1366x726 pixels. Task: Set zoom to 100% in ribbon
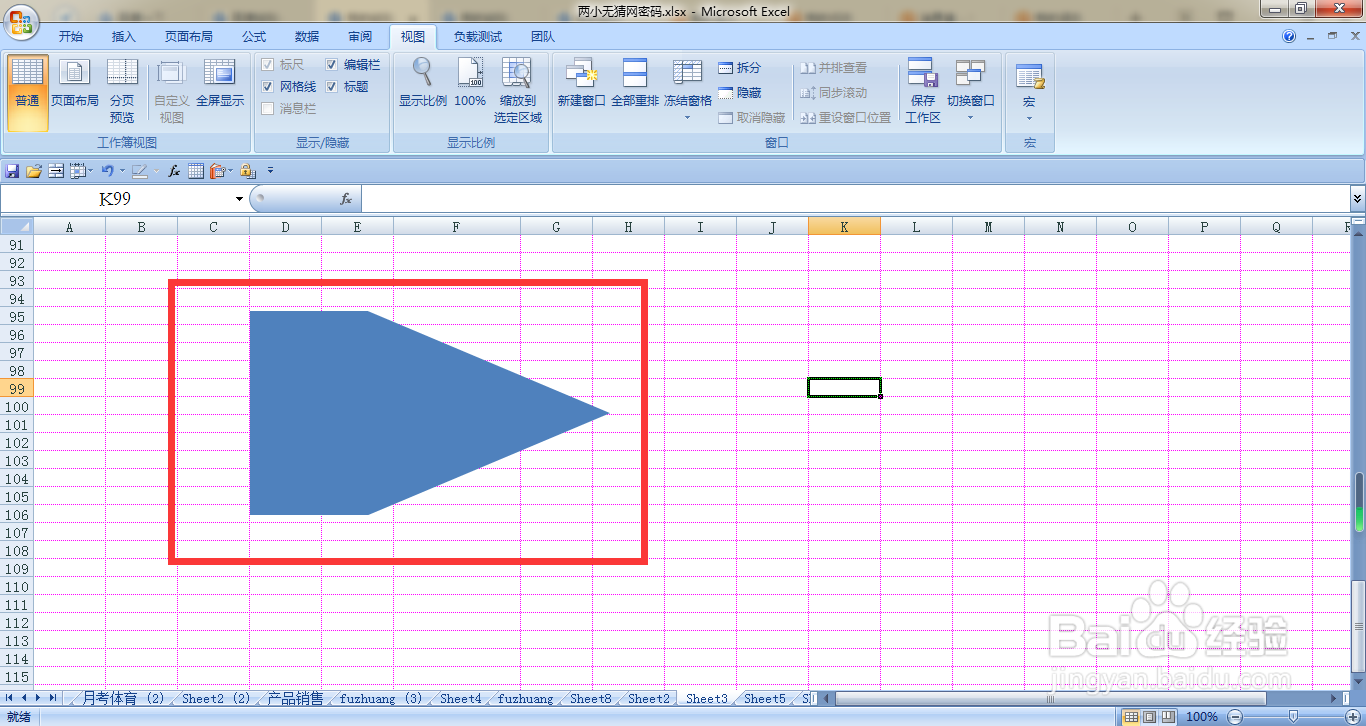coord(470,84)
